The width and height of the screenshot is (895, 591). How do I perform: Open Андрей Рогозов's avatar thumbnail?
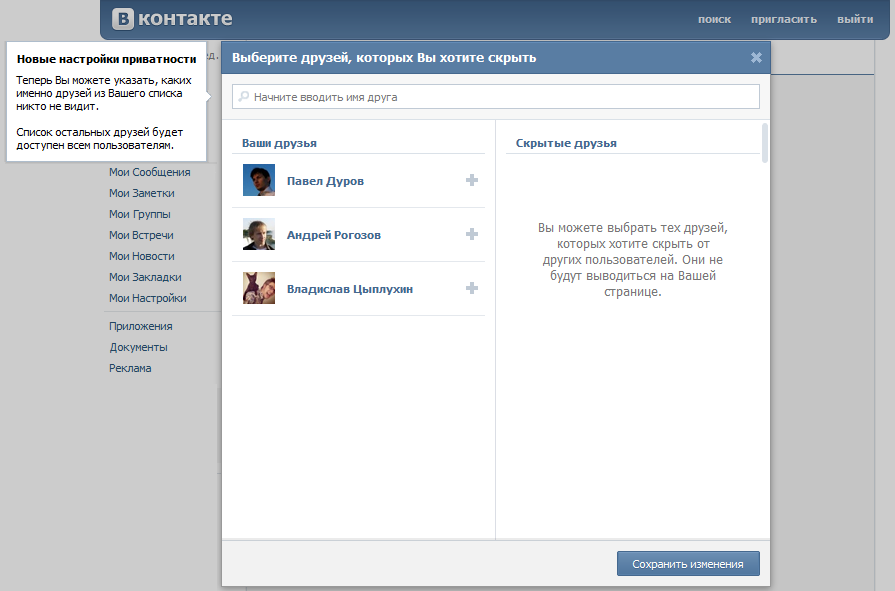[x=259, y=234]
